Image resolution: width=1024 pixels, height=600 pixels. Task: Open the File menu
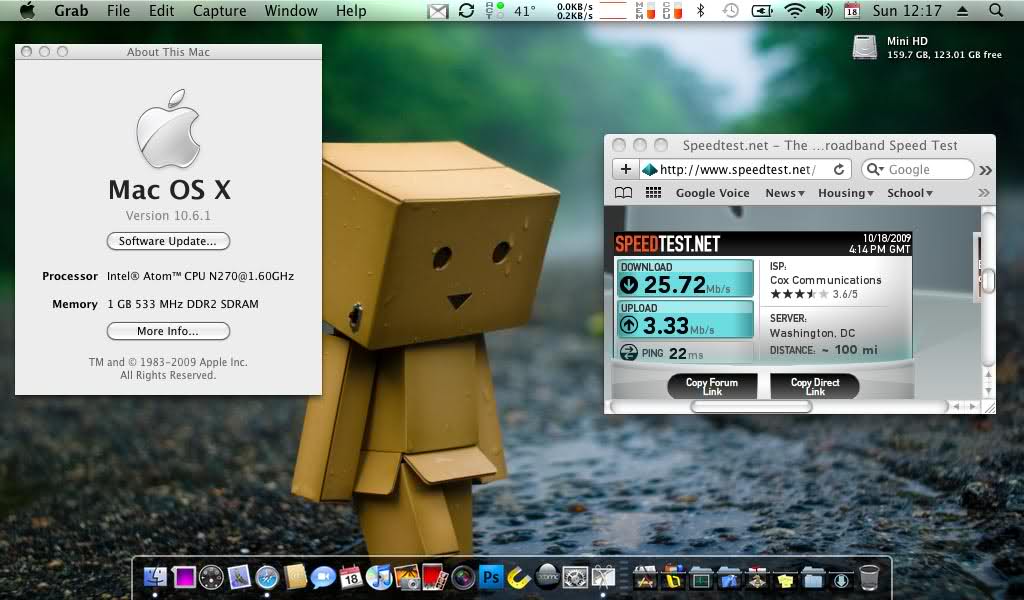pyautogui.click(x=118, y=10)
